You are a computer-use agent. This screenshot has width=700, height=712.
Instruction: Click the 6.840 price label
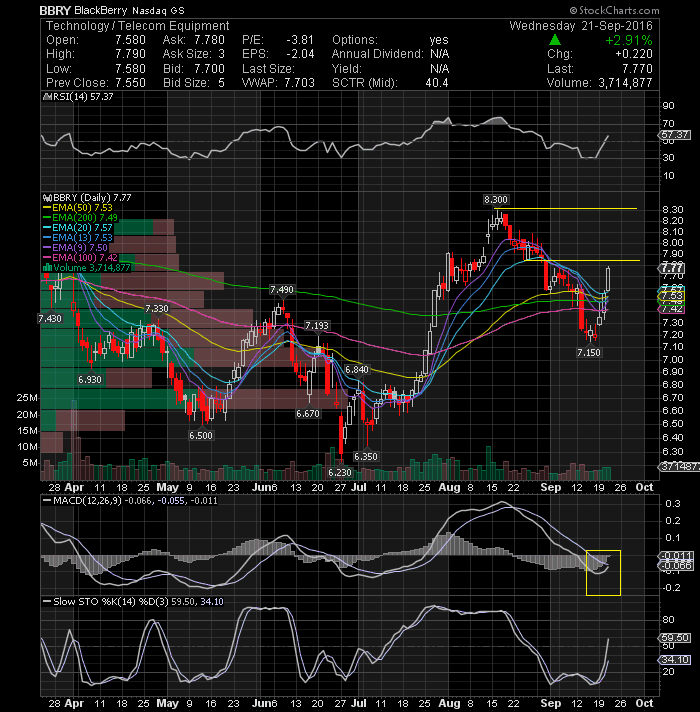[x=357, y=370]
